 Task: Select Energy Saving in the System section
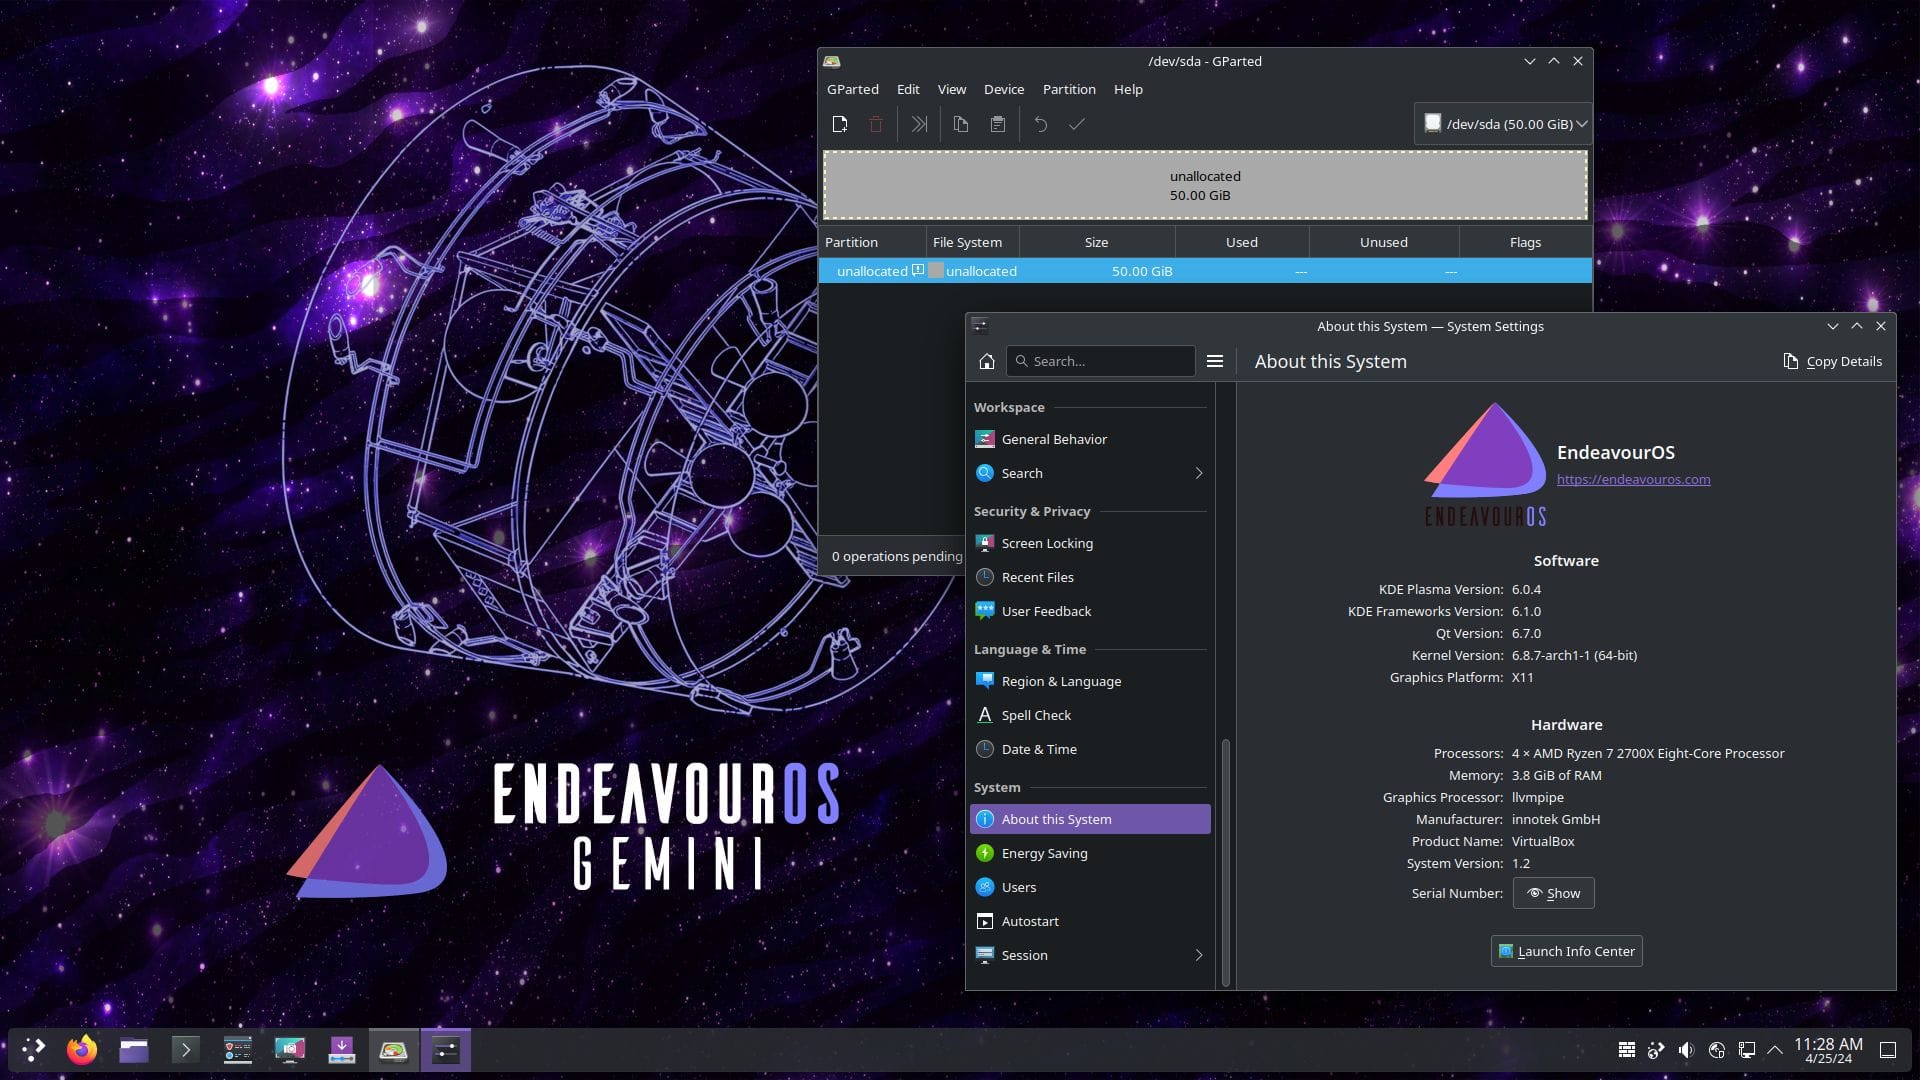[x=1044, y=853]
